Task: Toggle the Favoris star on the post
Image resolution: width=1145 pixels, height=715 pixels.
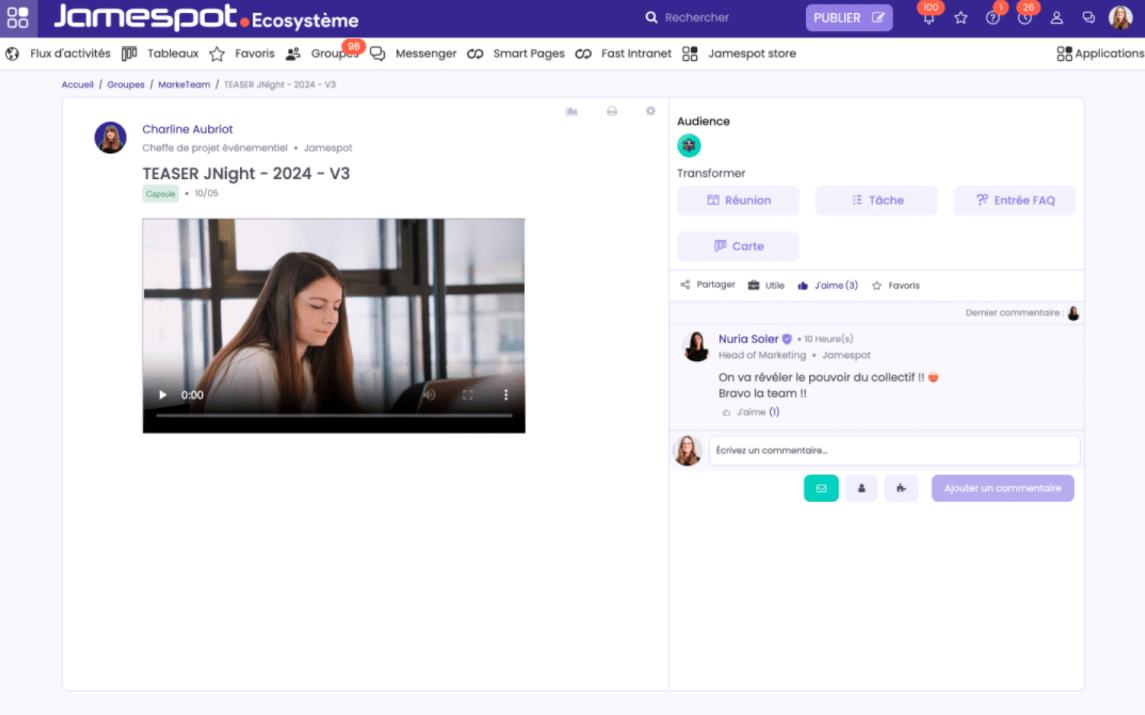Action: click(895, 285)
